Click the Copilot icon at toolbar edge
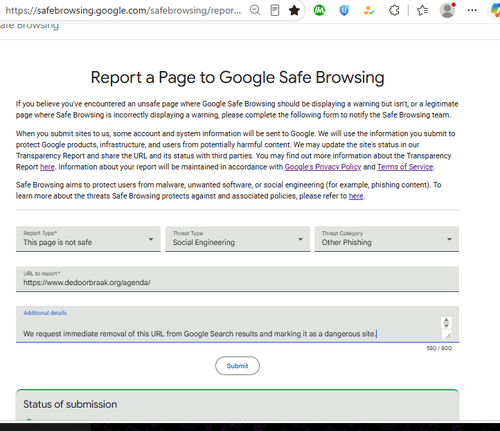 (x=495, y=10)
